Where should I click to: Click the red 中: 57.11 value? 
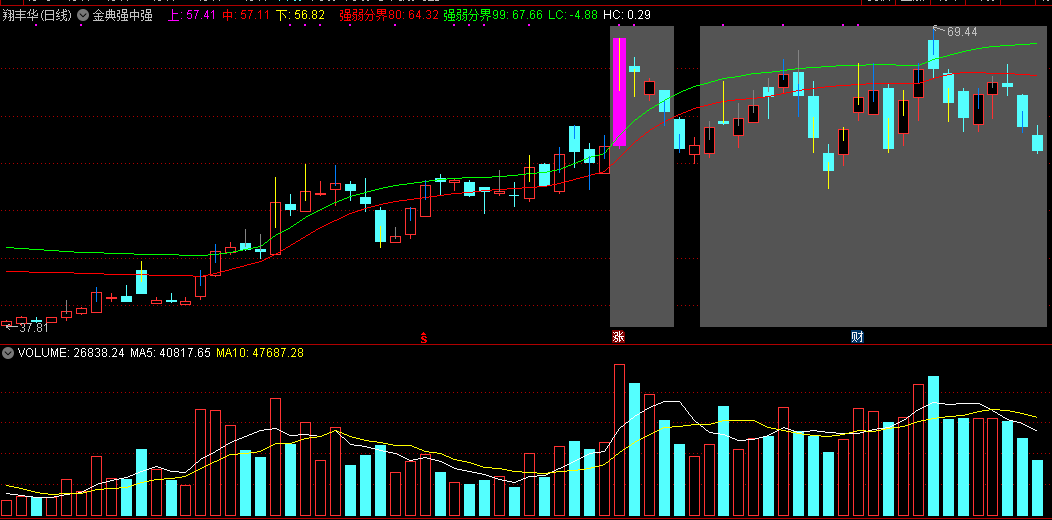246,15
